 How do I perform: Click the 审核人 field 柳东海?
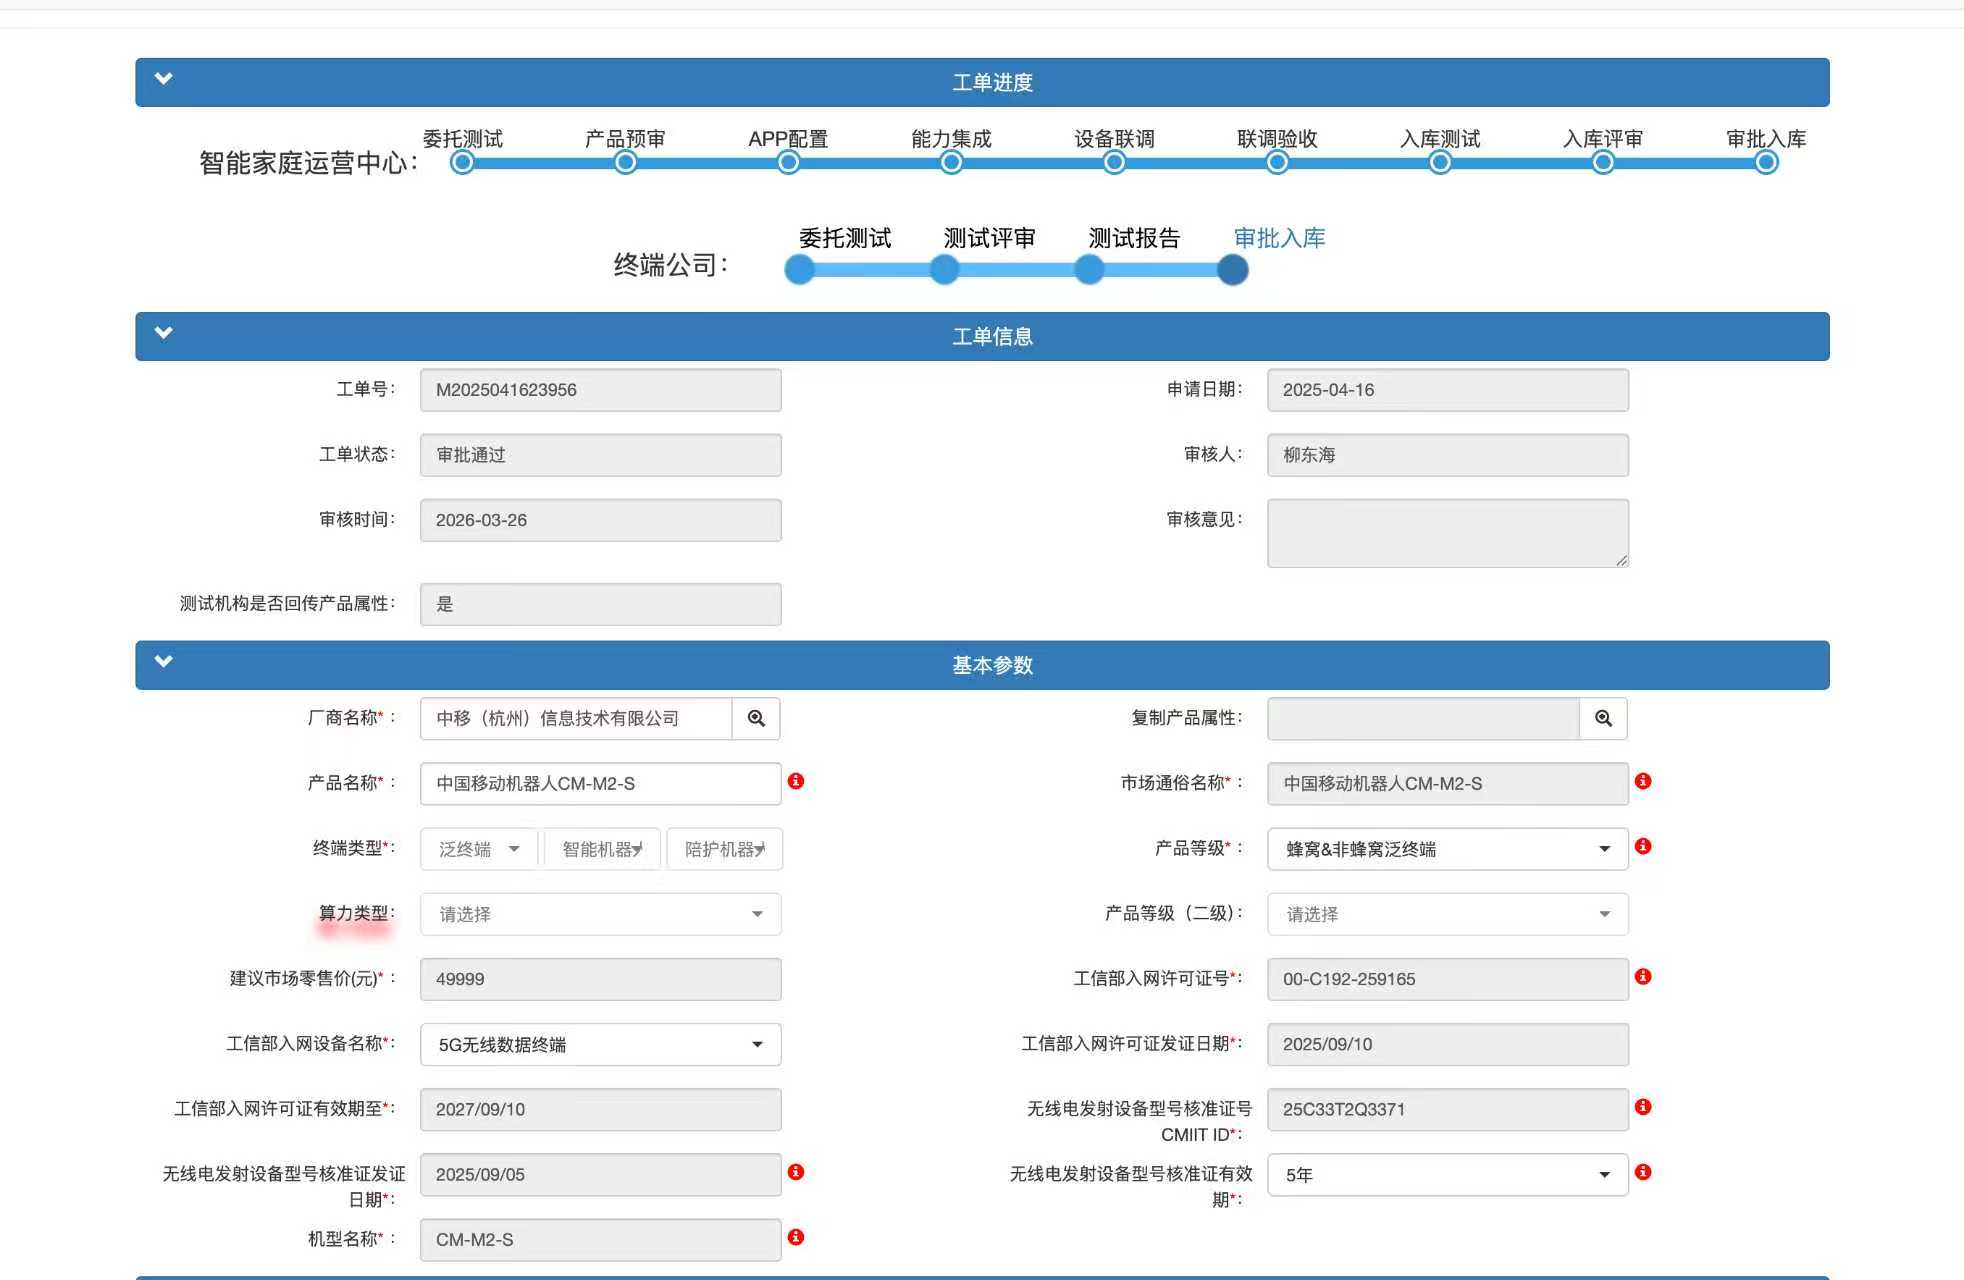coord(1448,455)
